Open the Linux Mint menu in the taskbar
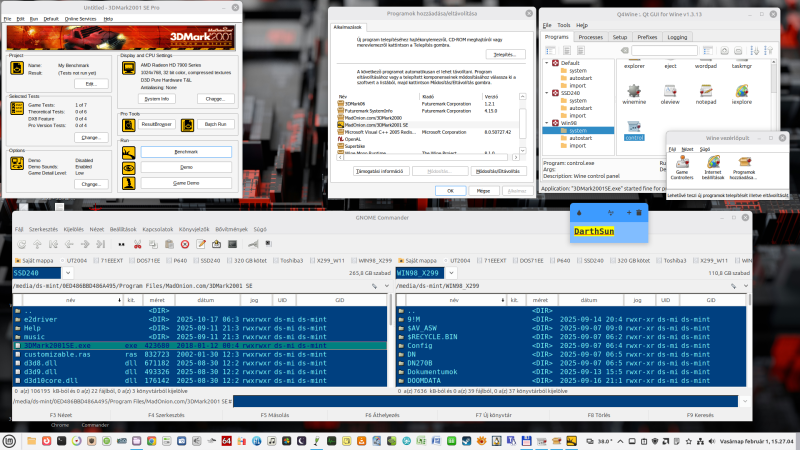 (x=9, y=441)
